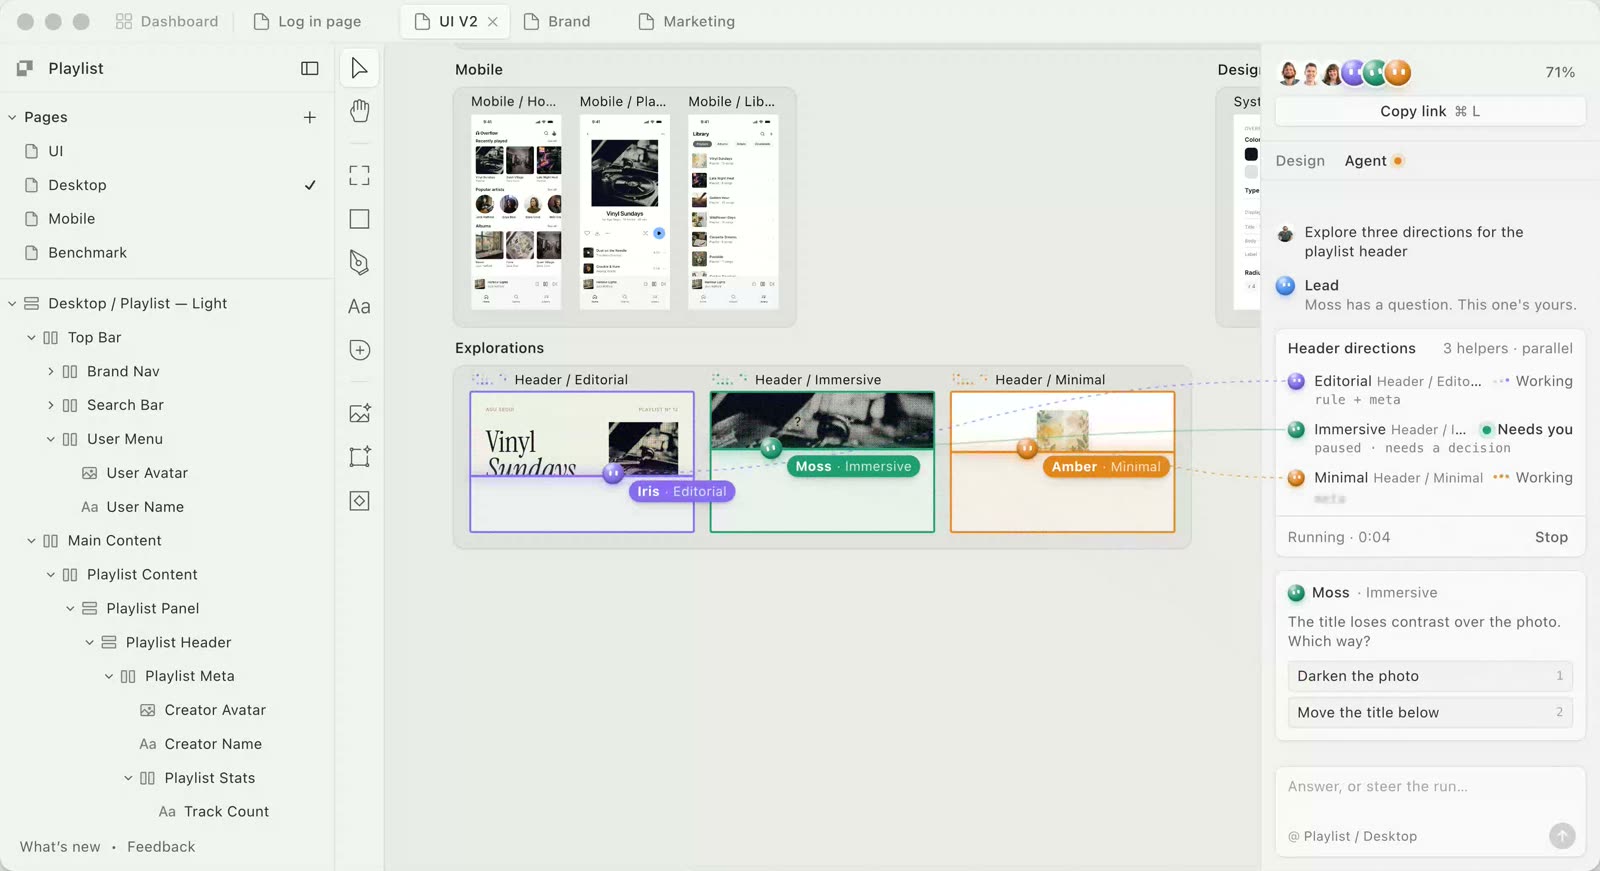Toggle the left sidebar panel icon
1600x871 pixels.
(310, 68)
